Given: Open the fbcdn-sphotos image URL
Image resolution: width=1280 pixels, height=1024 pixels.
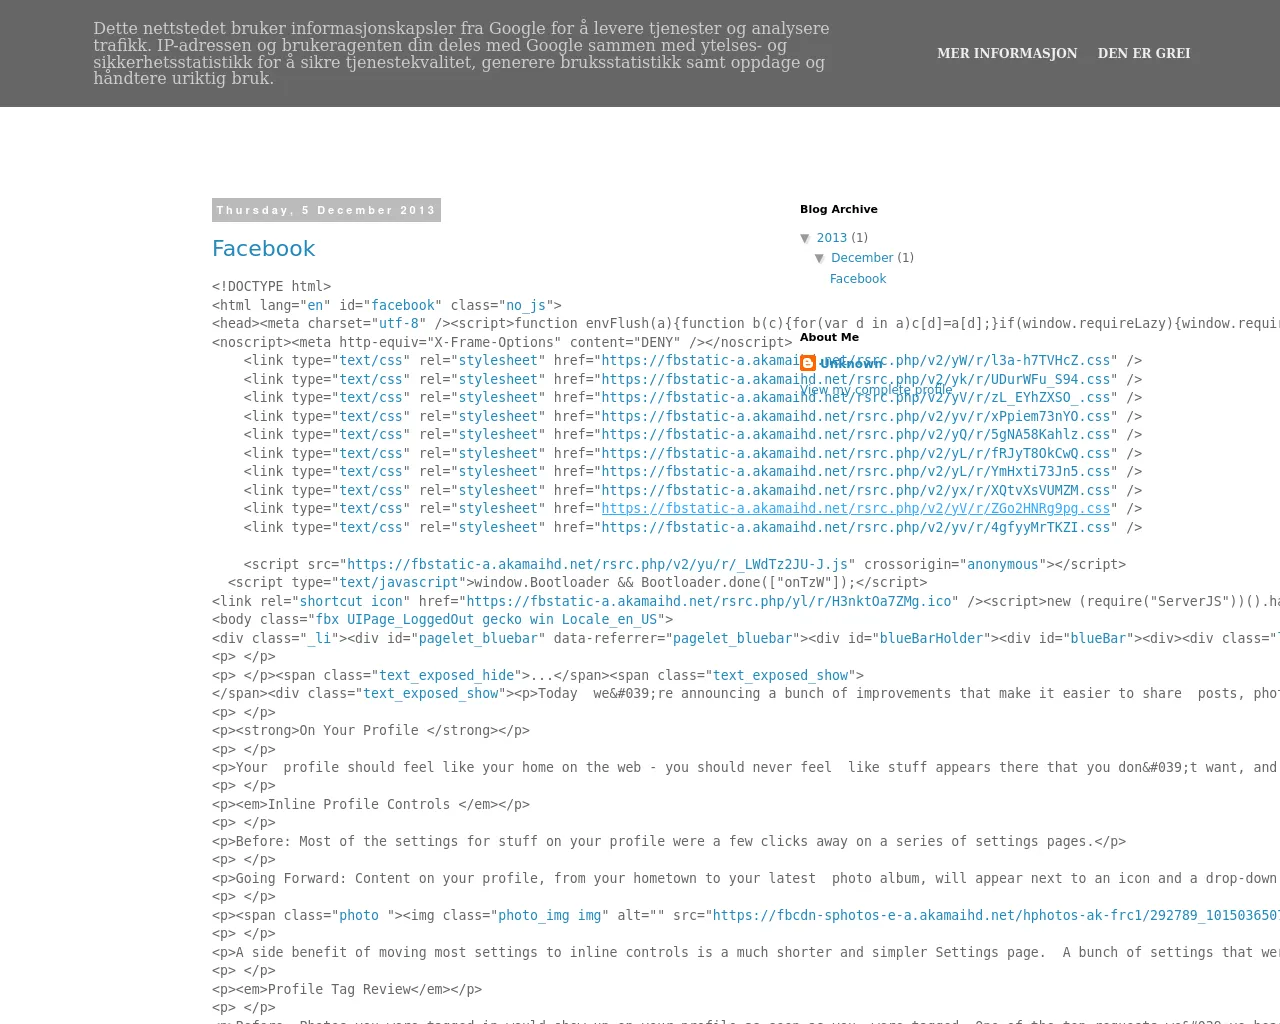Looking at the screenshot, I should pos(996,915).
